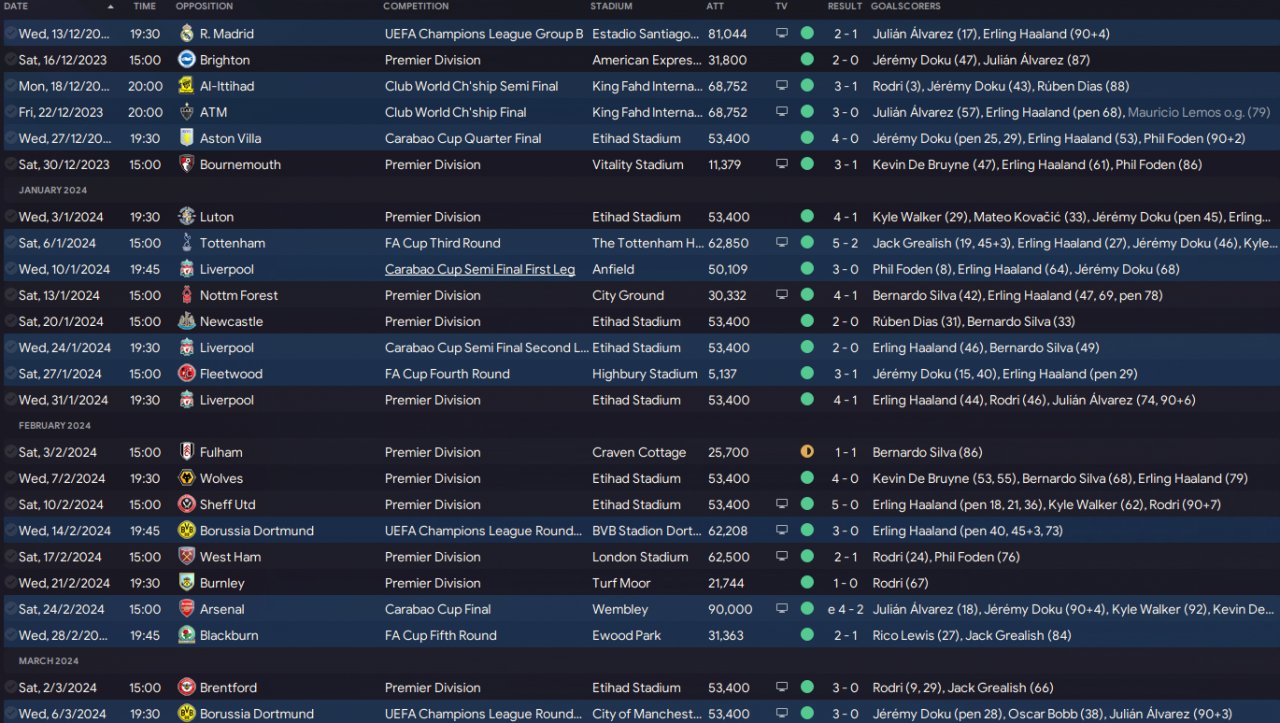Toggle the check mark beside Sat, 3/2/2024
This screenshot has width=1280, height=723.
point(10,452)
